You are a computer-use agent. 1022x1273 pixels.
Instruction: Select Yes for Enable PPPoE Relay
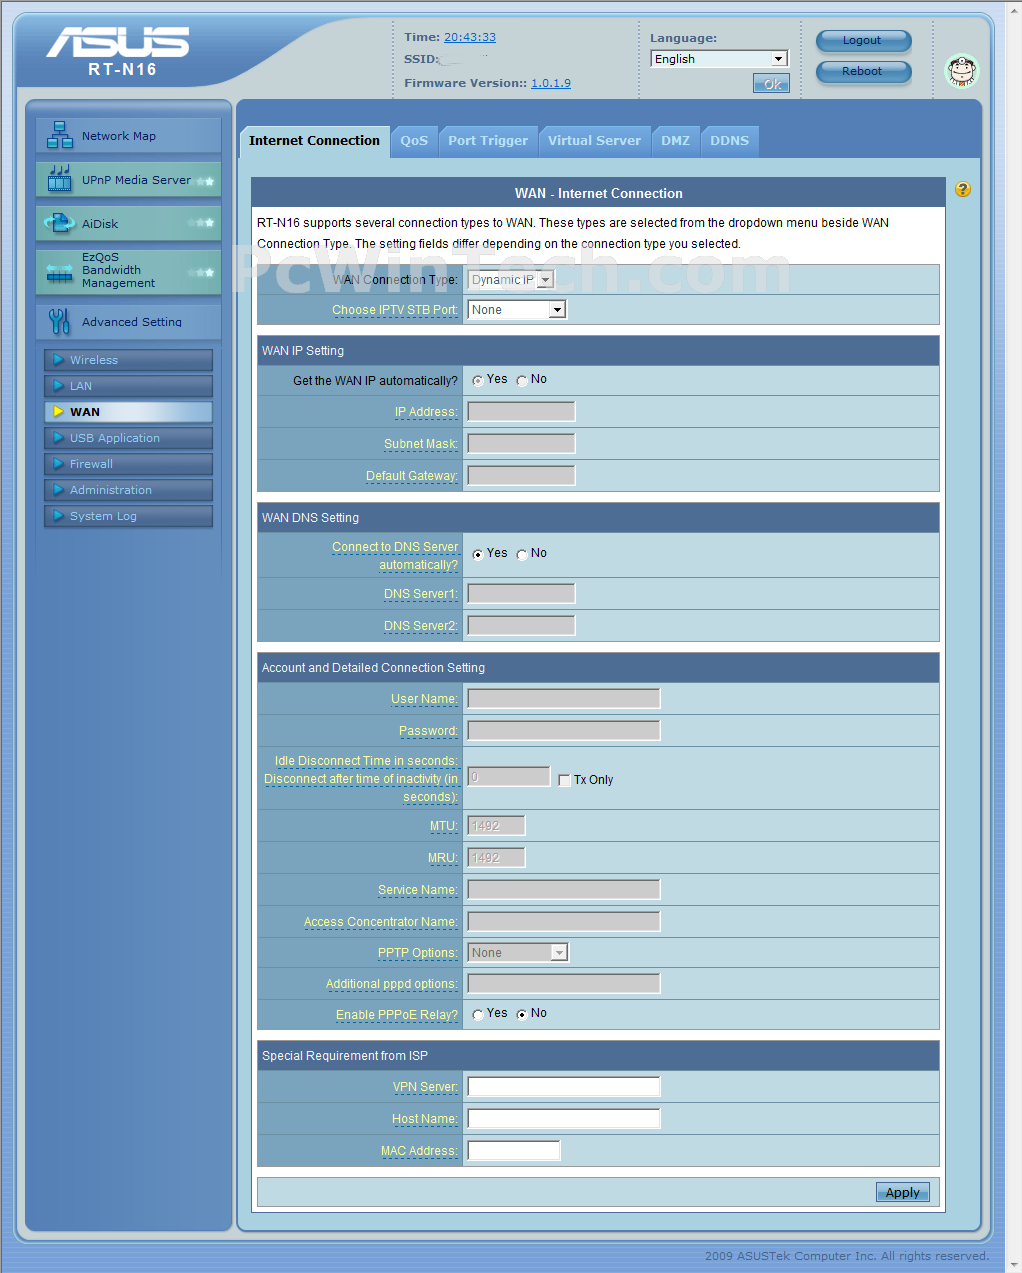point(478,1015)
